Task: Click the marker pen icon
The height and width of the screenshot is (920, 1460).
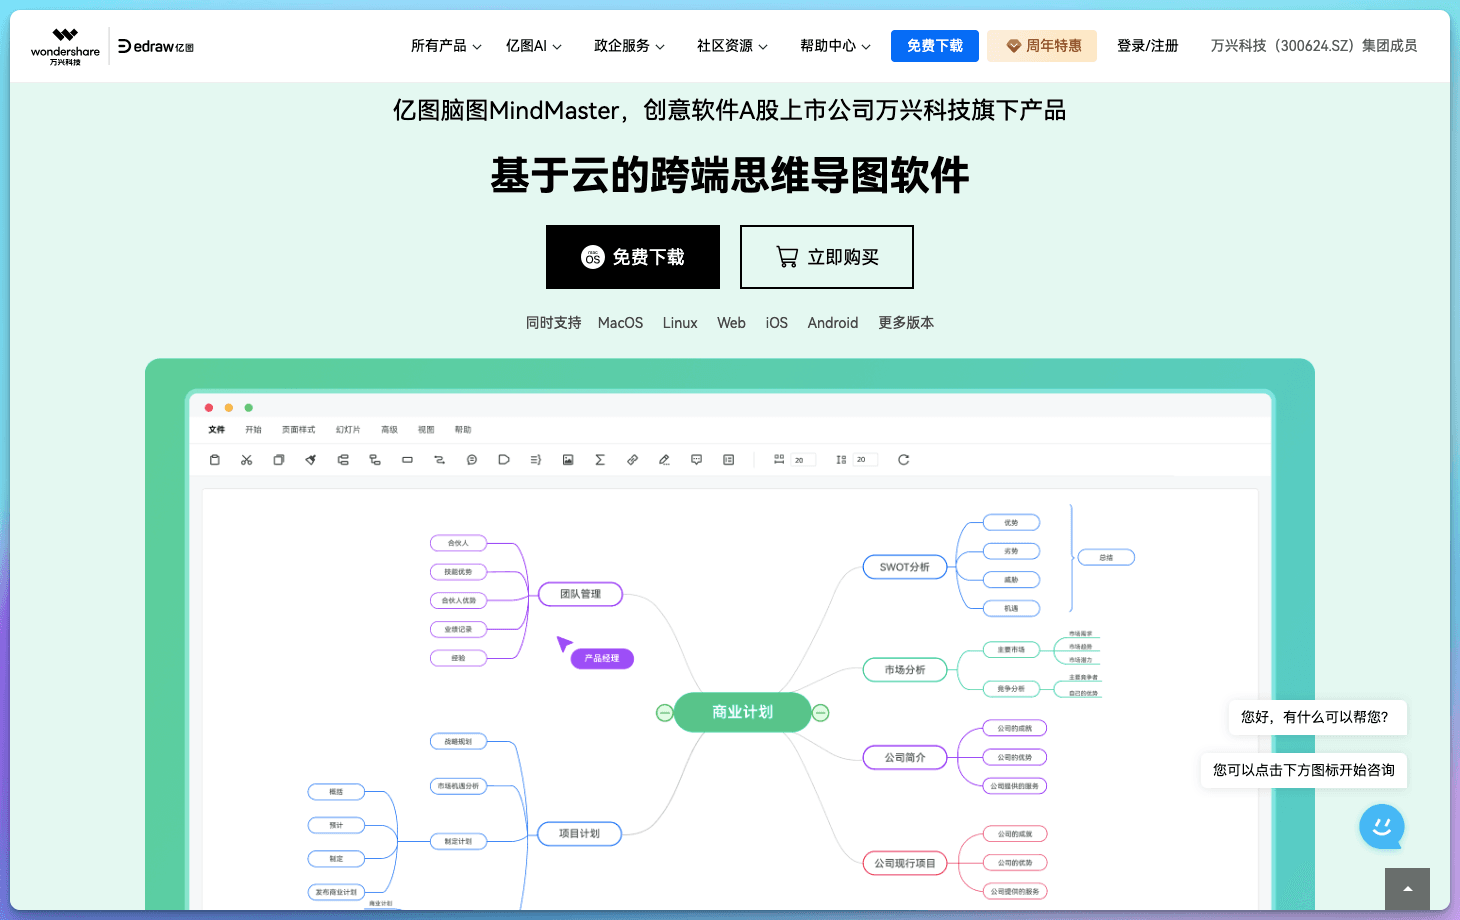Action: point(664,460)
